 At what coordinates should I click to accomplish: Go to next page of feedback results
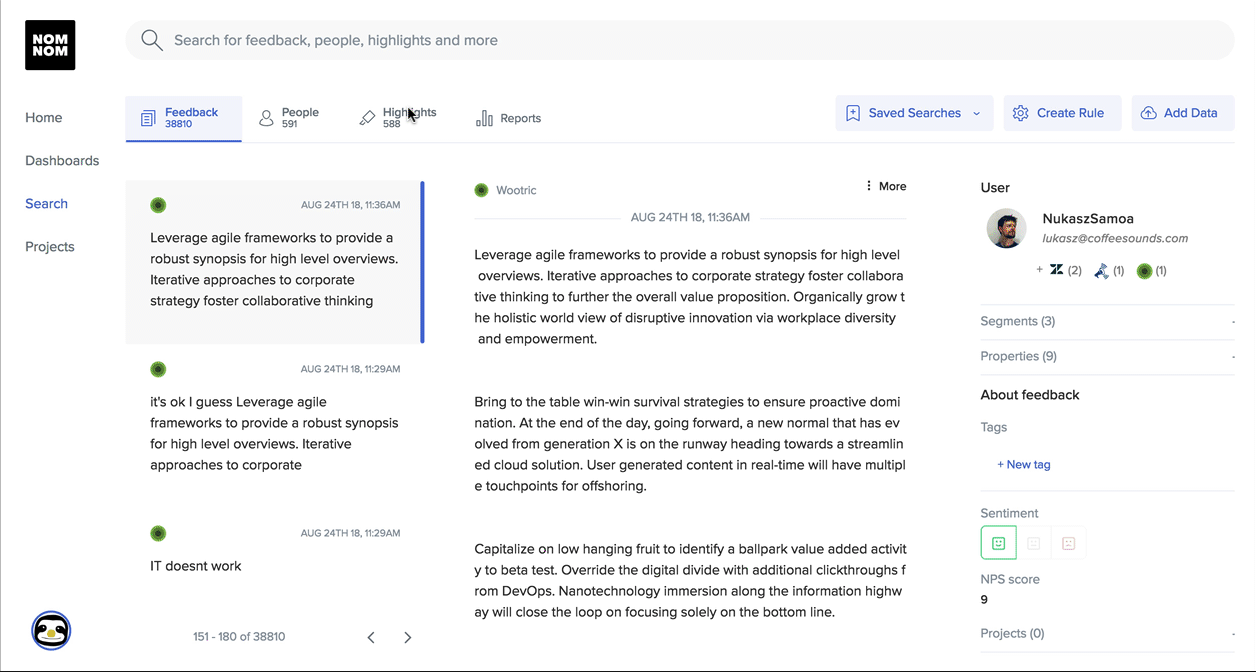click(407, 637)
